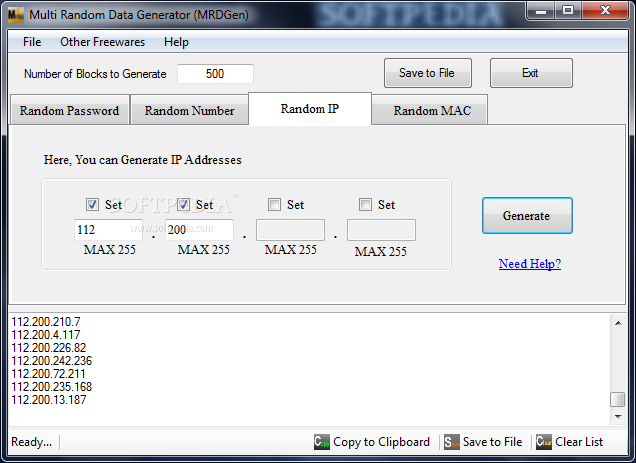Screen dimensions: 636x463
Task: Click the disabled fourth octet field
Action: pyautogui.click(x=381, y=230)
